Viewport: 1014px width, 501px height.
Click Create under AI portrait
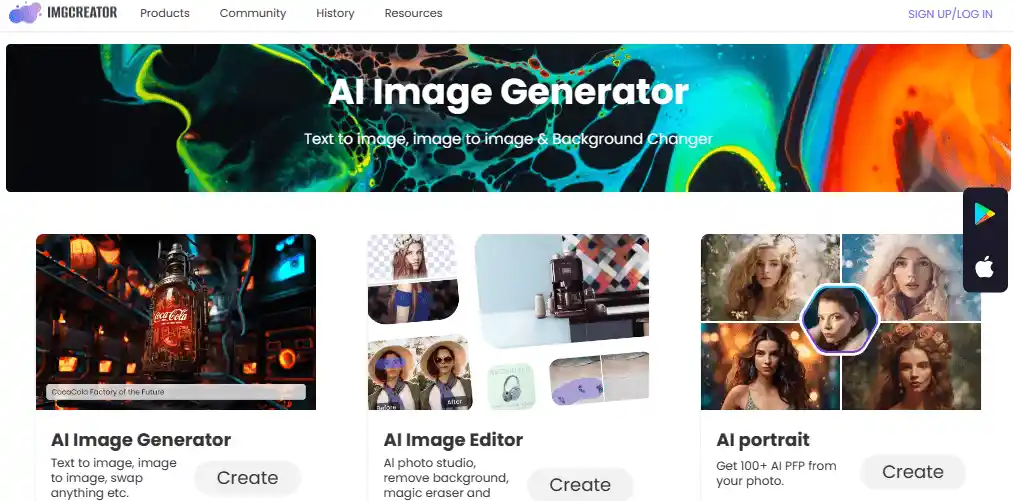coord(912,472)
